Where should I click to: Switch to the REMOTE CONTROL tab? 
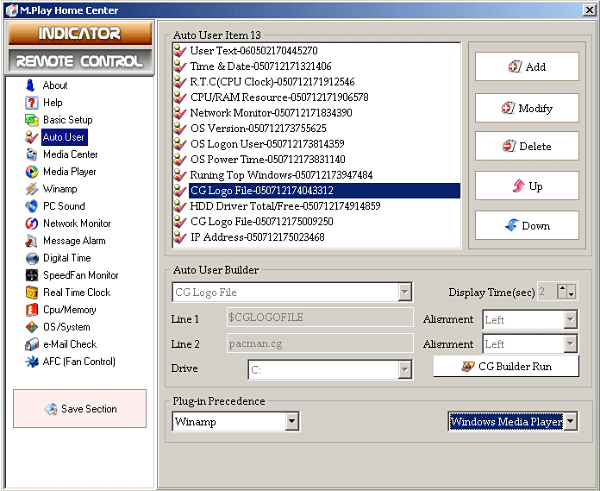(80, 61)
